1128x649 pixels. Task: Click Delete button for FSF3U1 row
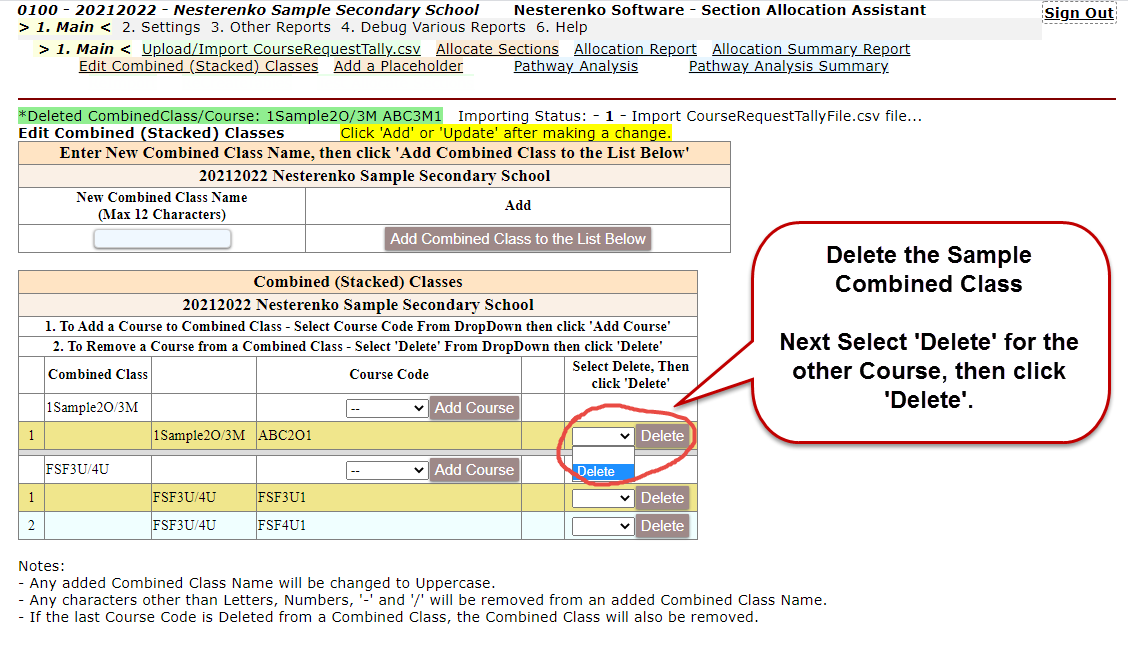[x=662, y=498]
